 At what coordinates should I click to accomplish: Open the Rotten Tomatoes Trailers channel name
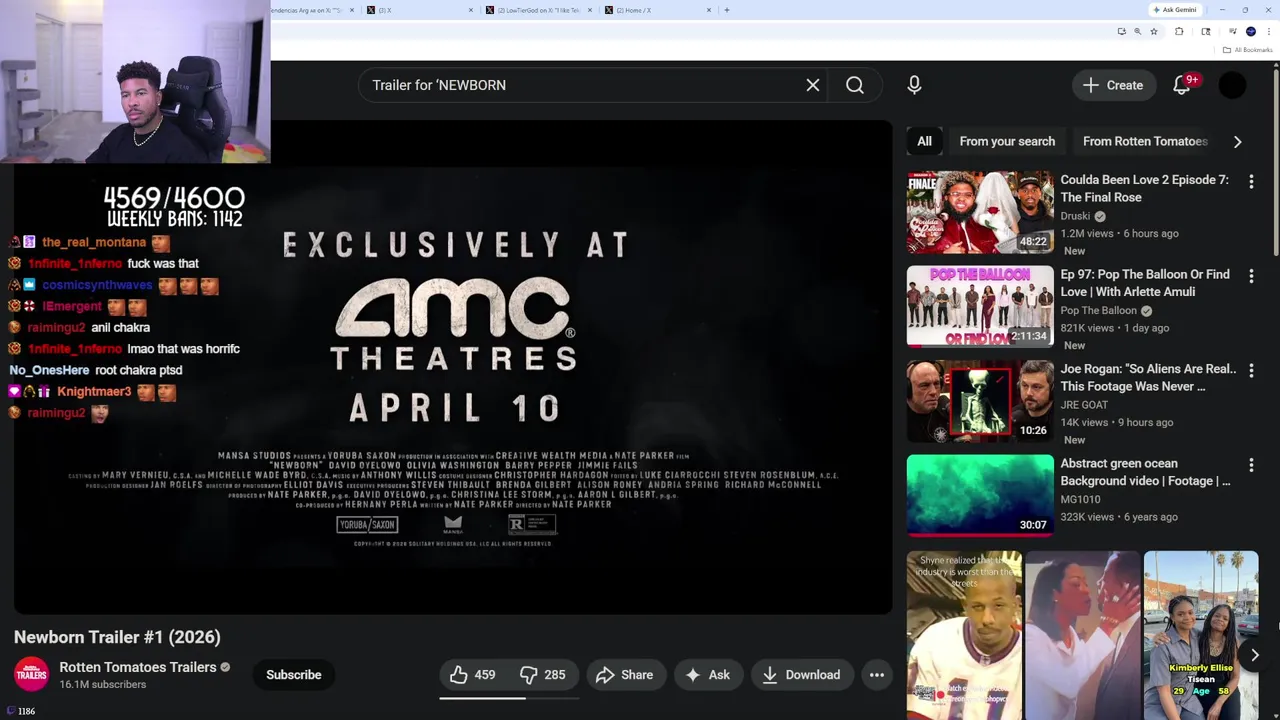coord(138,667)
